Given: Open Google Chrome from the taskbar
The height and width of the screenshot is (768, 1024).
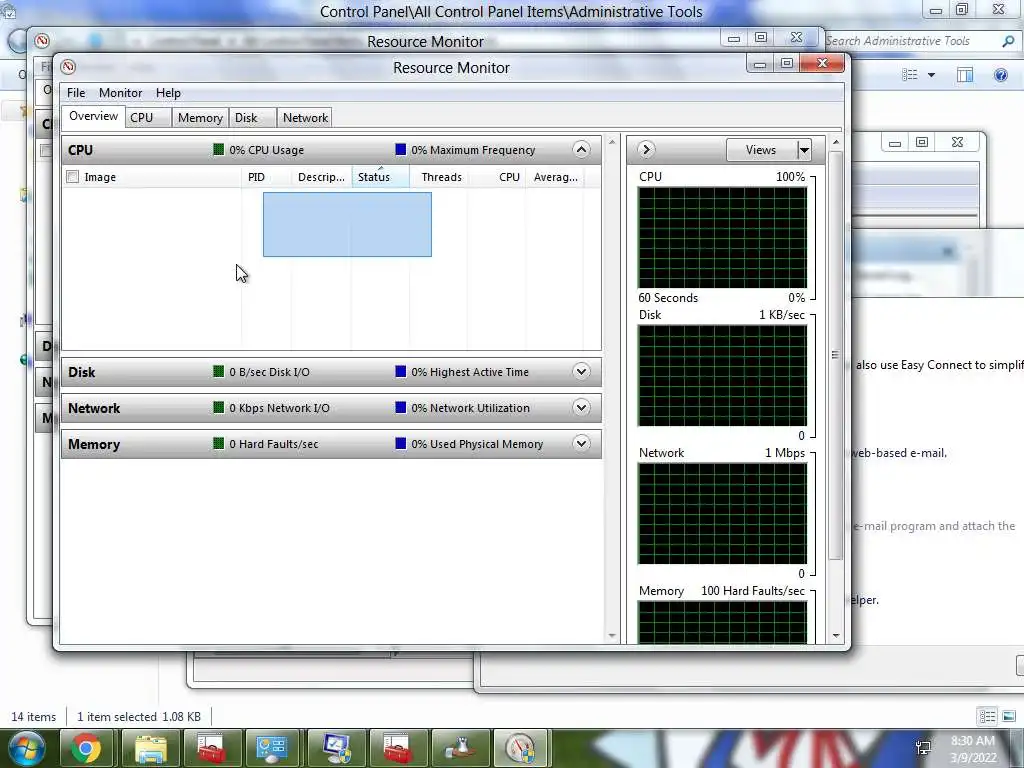Looking at the screenshot, I should [86, 748].
